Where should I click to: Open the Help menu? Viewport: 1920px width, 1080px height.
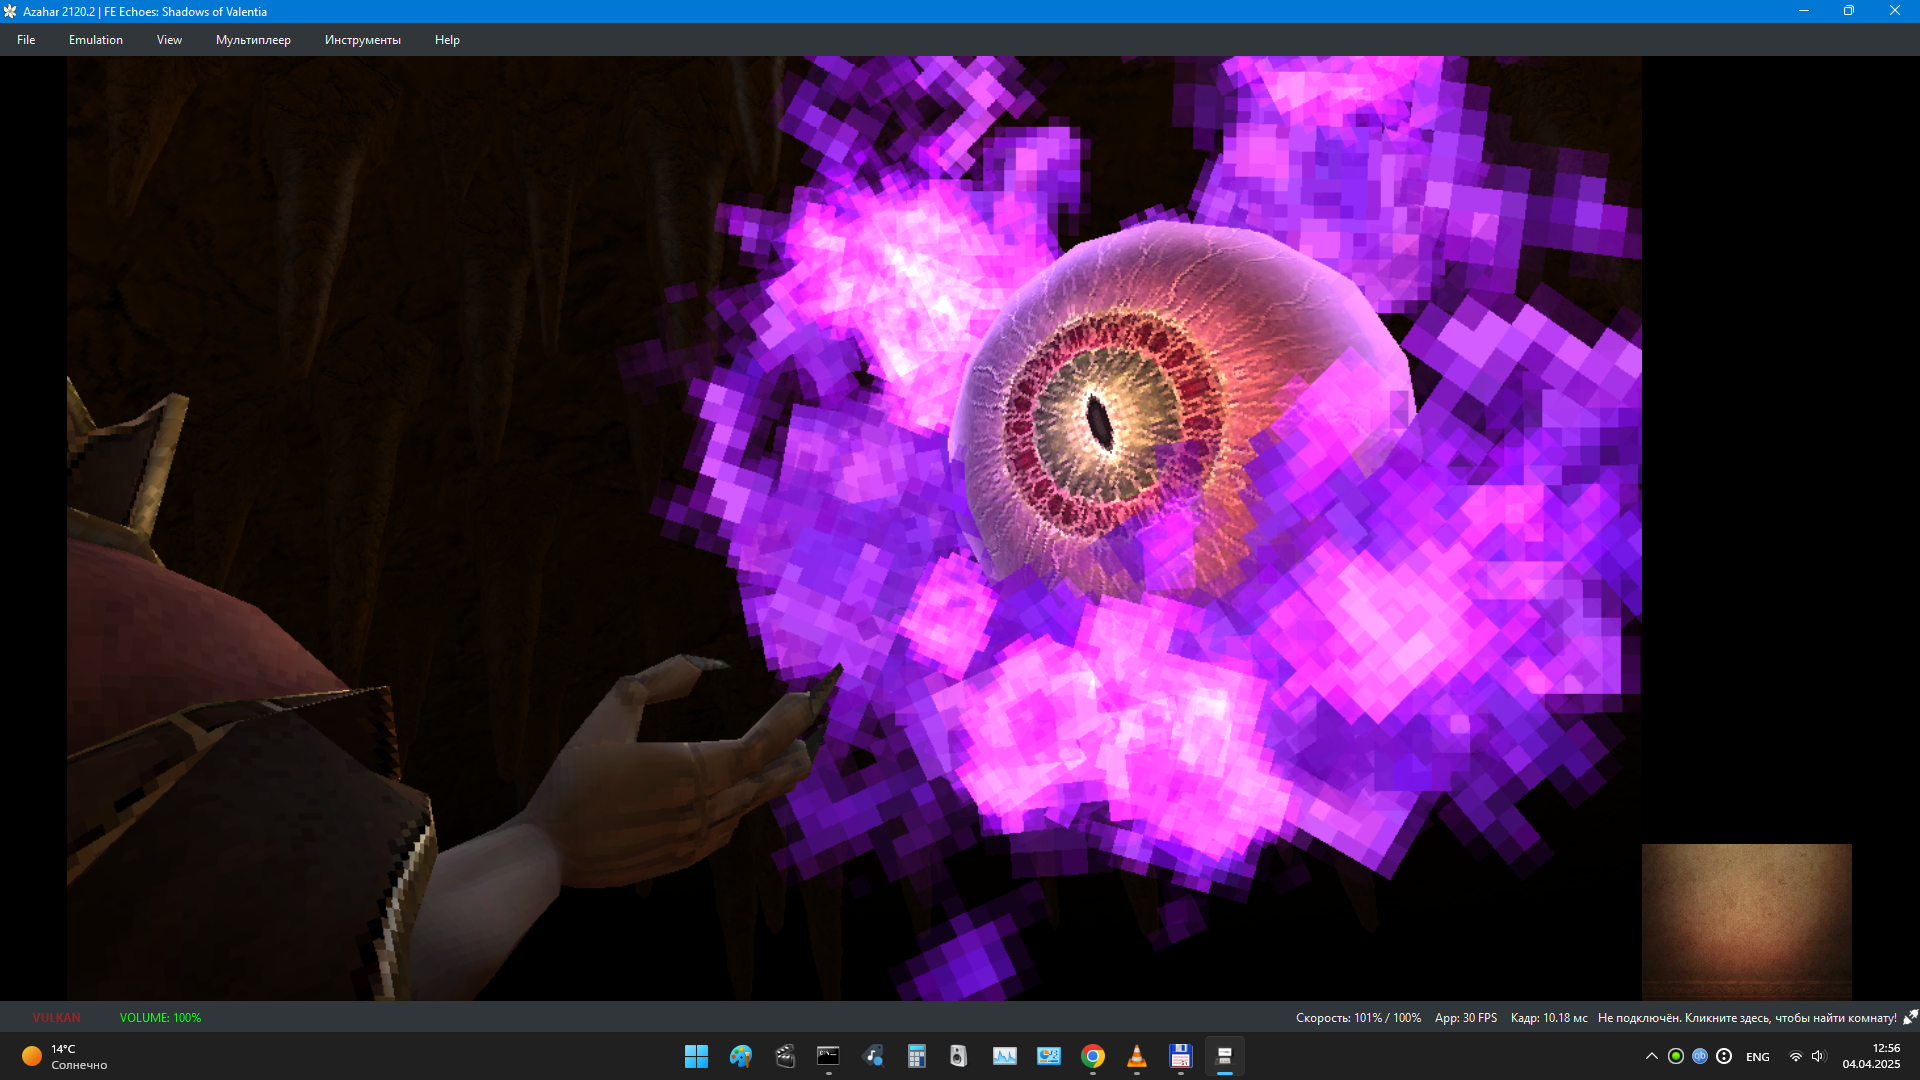pos(447,40)
